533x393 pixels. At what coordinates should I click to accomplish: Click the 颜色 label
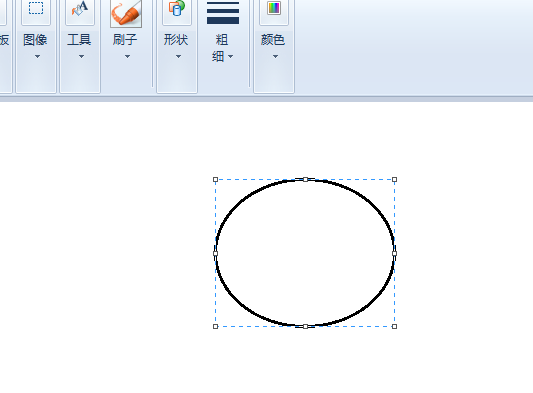coord(273,40)
